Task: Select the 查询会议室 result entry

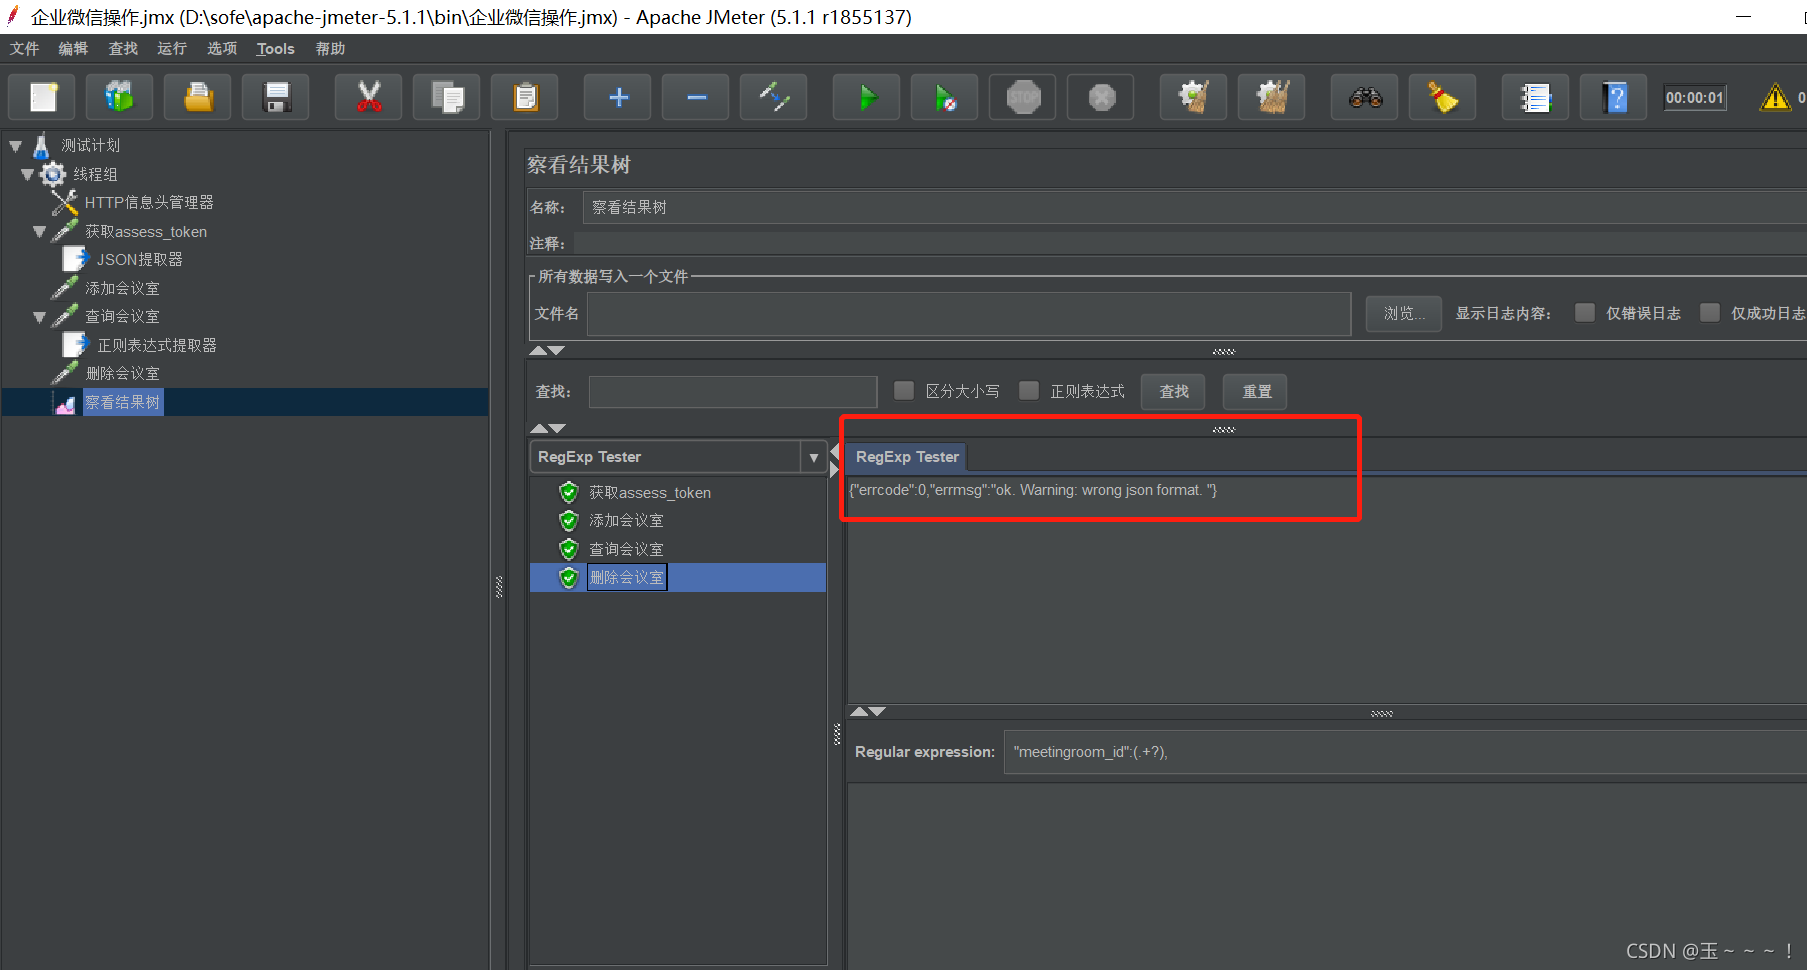Action: click(626, 549)
